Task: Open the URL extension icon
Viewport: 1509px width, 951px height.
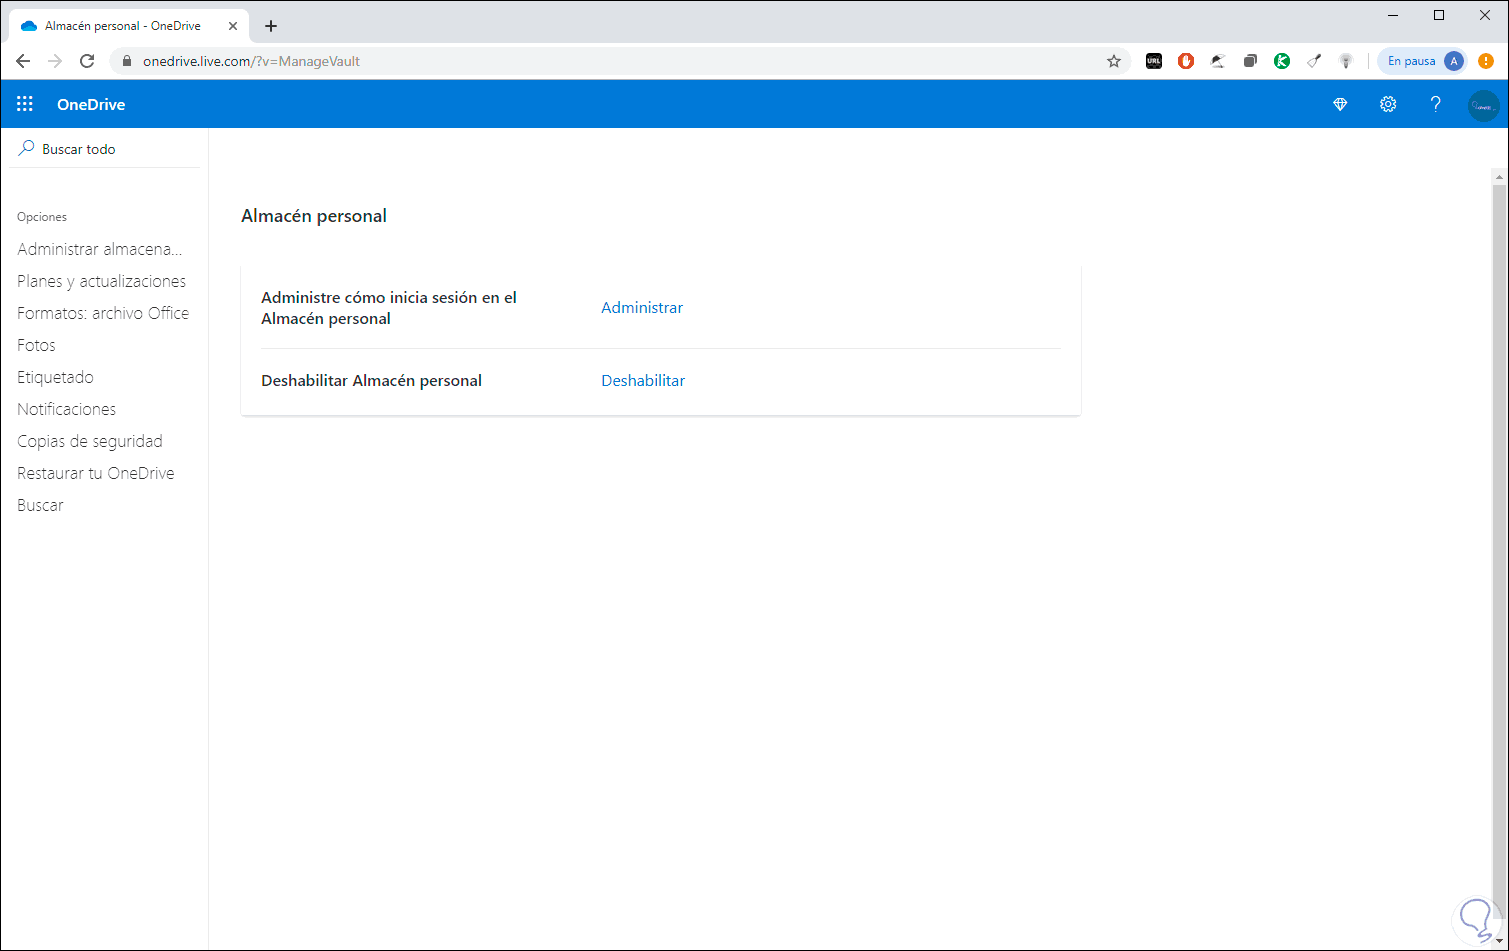Action: pos(1154,61)
